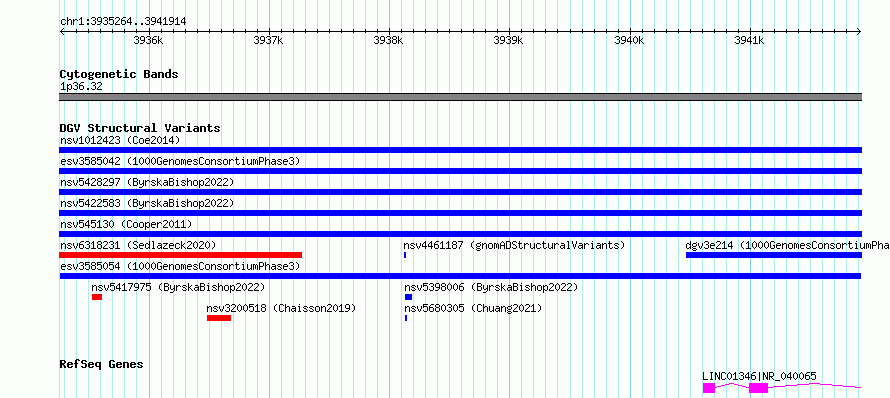Click the nsv5417975 (ByrskaBishop2022) label

178,287
